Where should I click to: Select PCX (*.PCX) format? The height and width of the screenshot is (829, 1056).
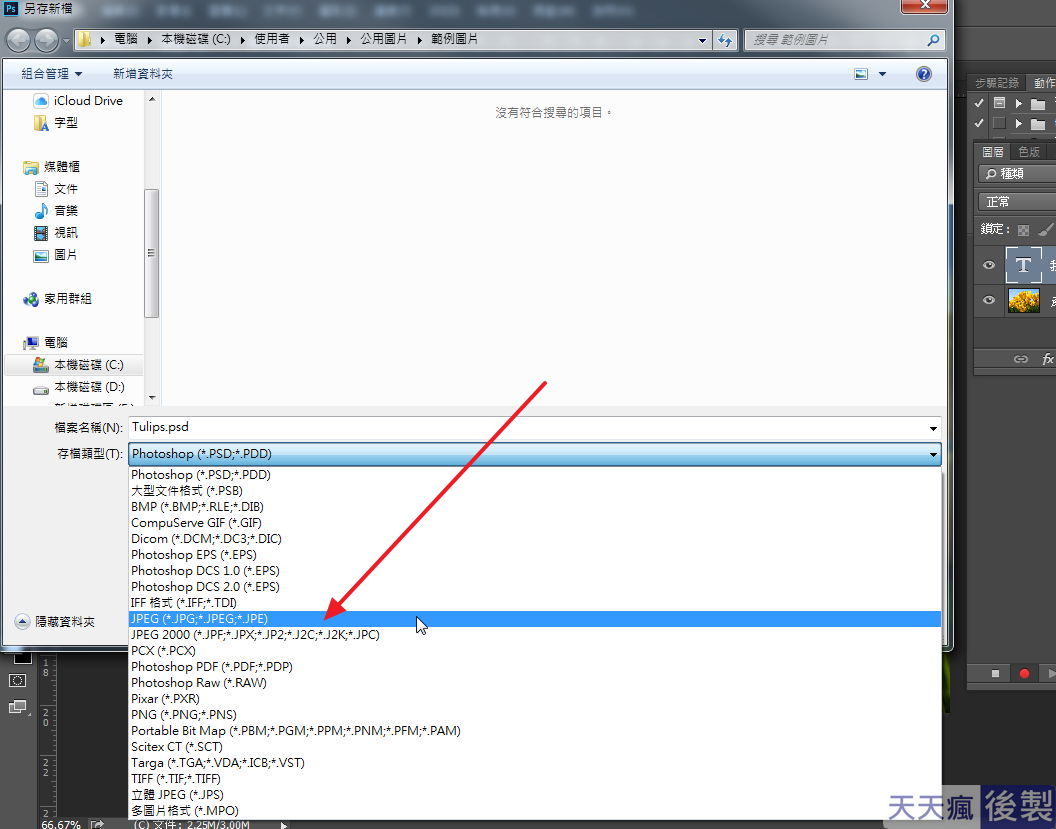pyautogui.click(x=535, y=651)
